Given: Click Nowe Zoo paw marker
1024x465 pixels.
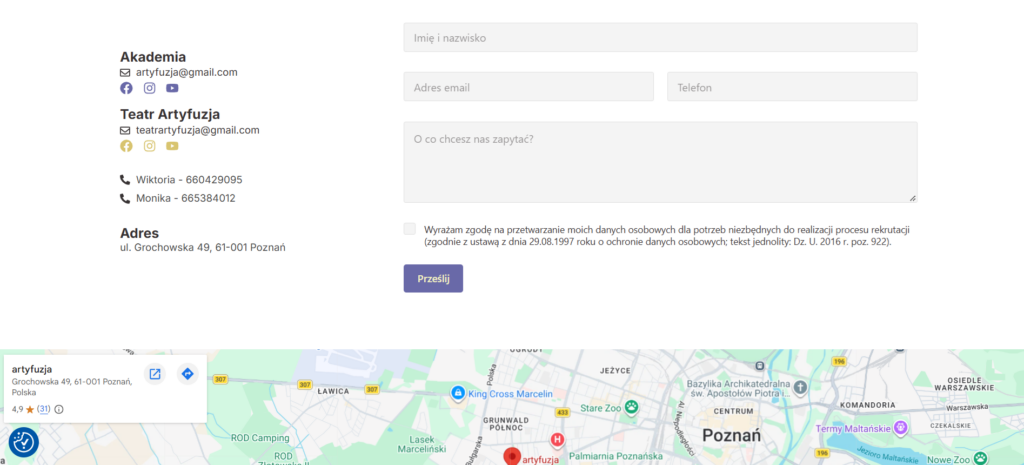Looking at the screenshot, I should [x=981, y=458].
